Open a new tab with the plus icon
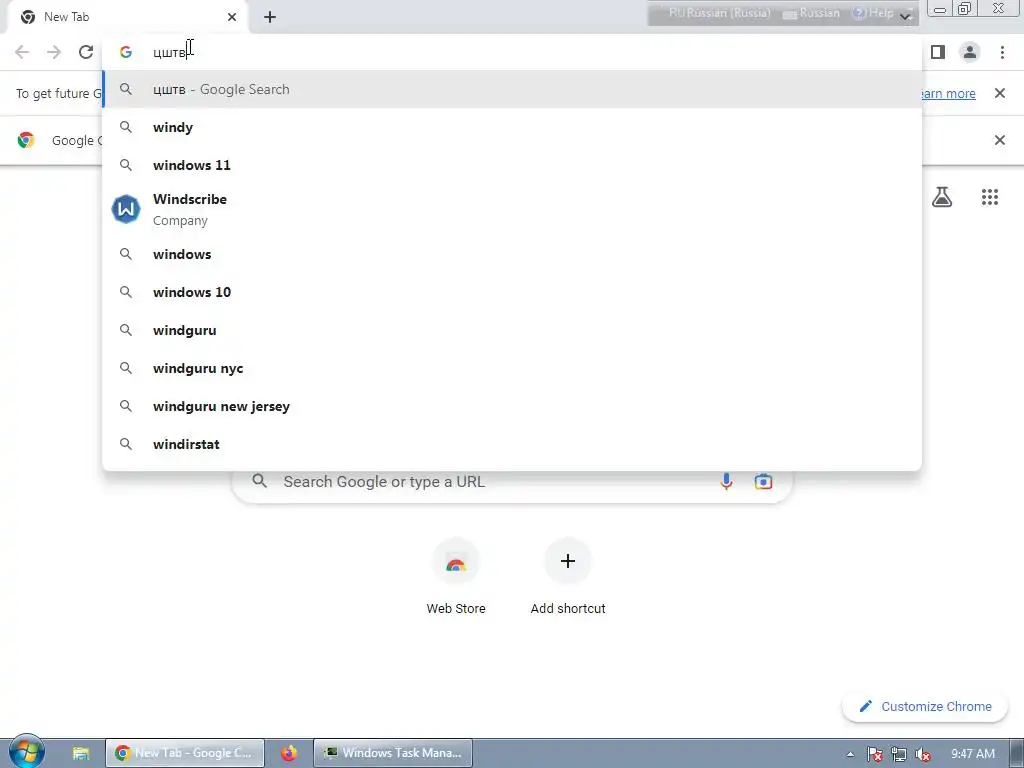Screen dimensions: 1024x768 point(270,17)
